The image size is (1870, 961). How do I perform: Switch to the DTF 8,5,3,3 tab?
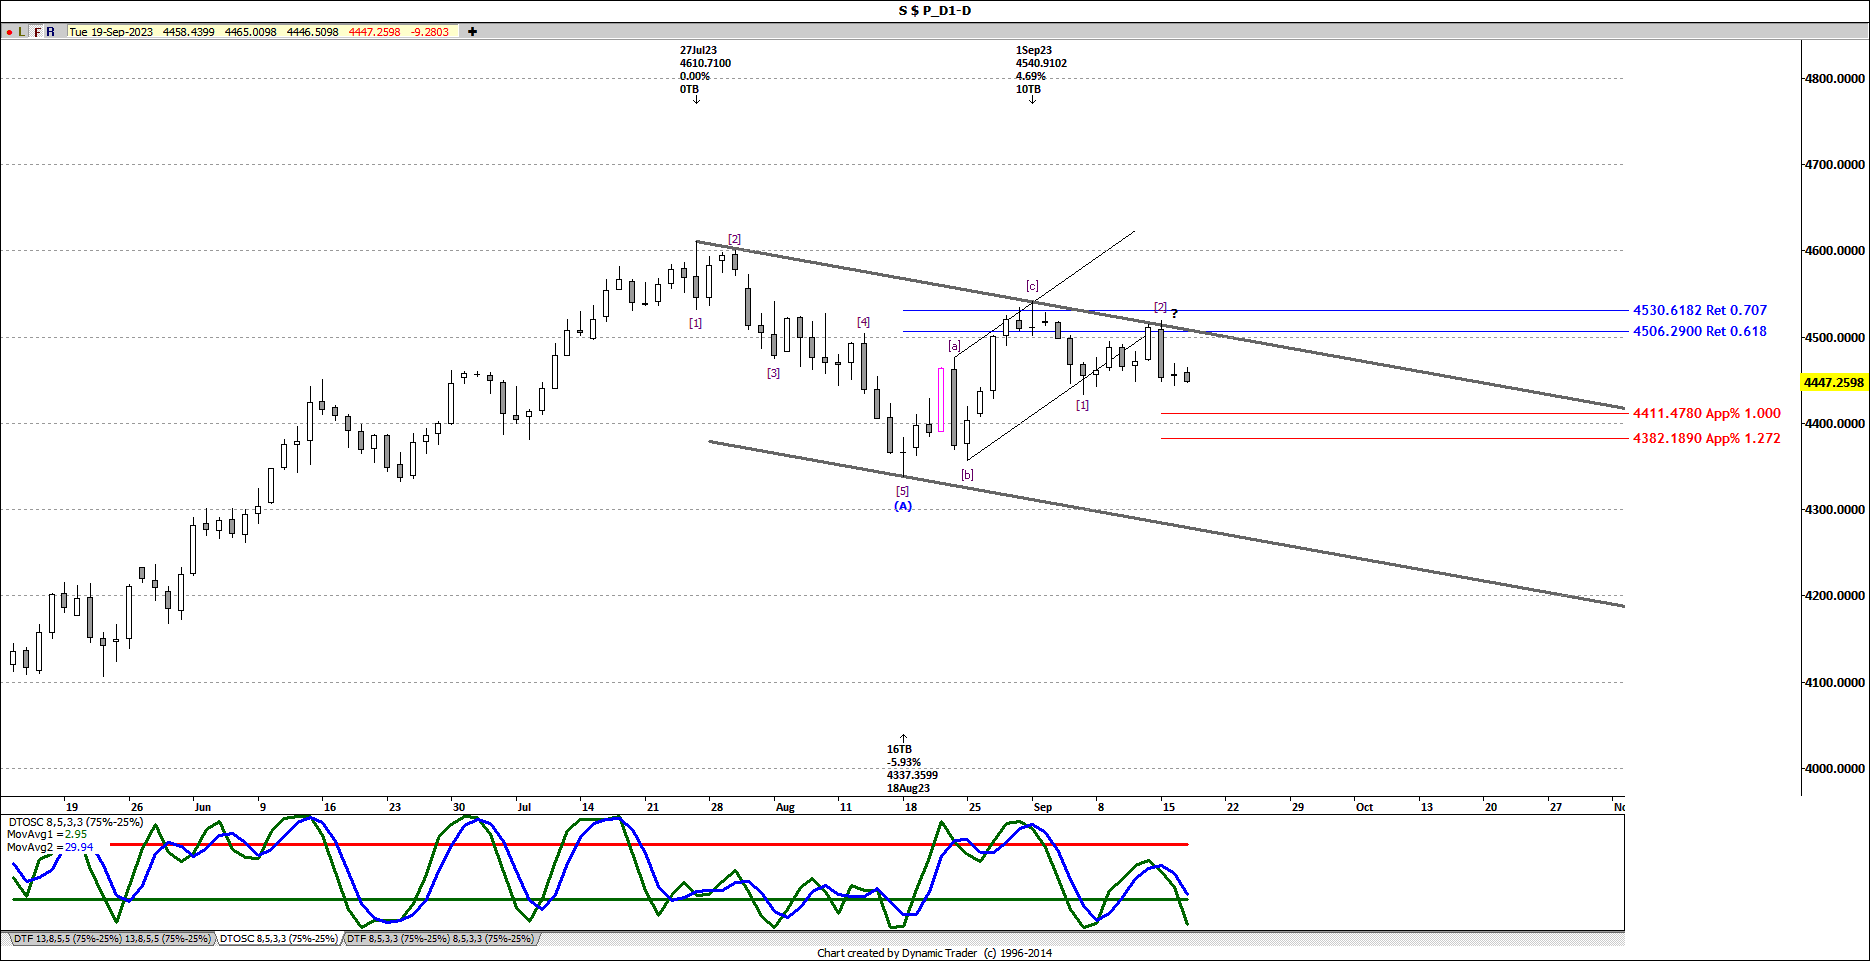[x=440, y=939]
